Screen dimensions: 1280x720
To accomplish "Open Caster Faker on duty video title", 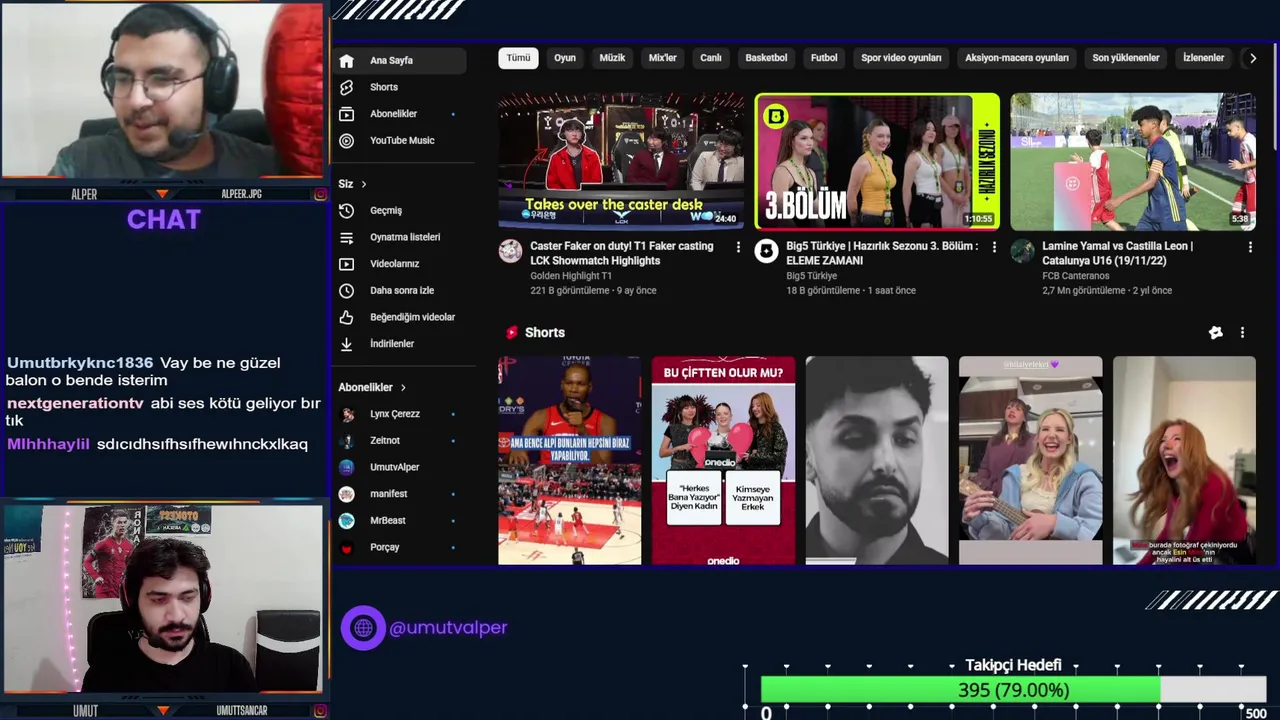I will click(x=622, y=253).
